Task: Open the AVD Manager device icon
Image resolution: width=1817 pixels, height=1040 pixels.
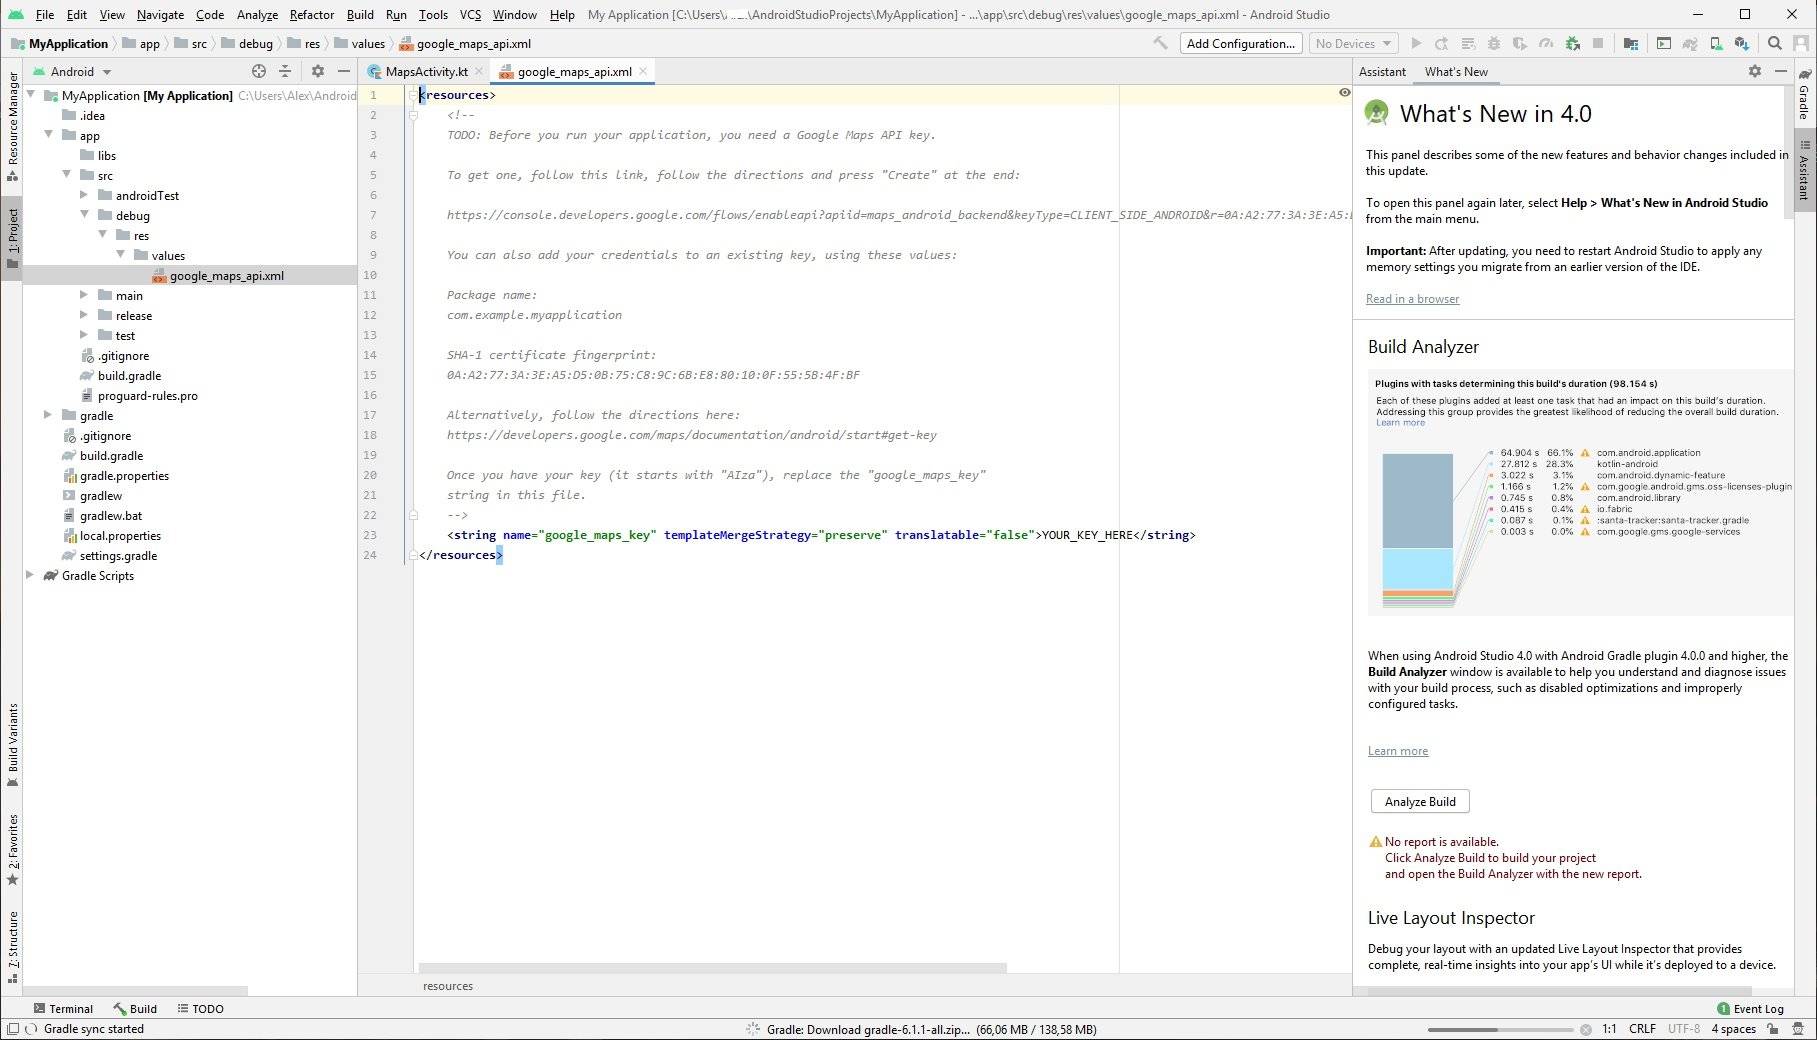Action: pyautogui.click(x=1716, y=43)
